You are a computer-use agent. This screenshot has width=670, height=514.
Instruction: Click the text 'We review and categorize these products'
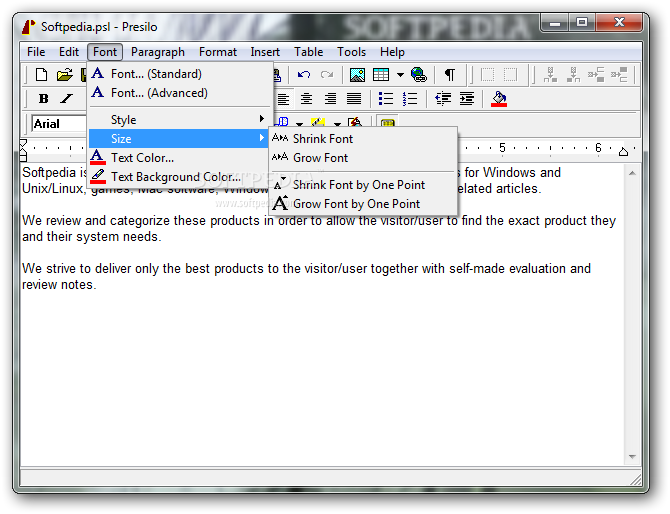[141, 220]
